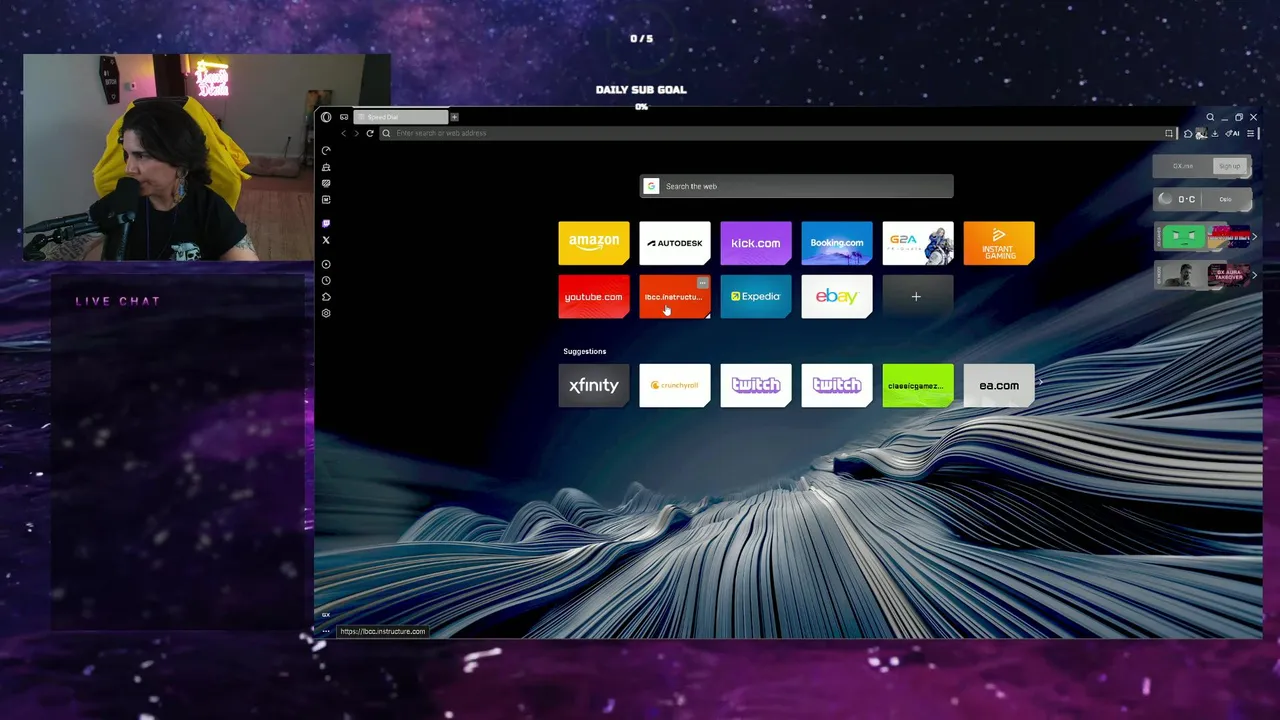Go forward with the forward arrow

point(356,133)
